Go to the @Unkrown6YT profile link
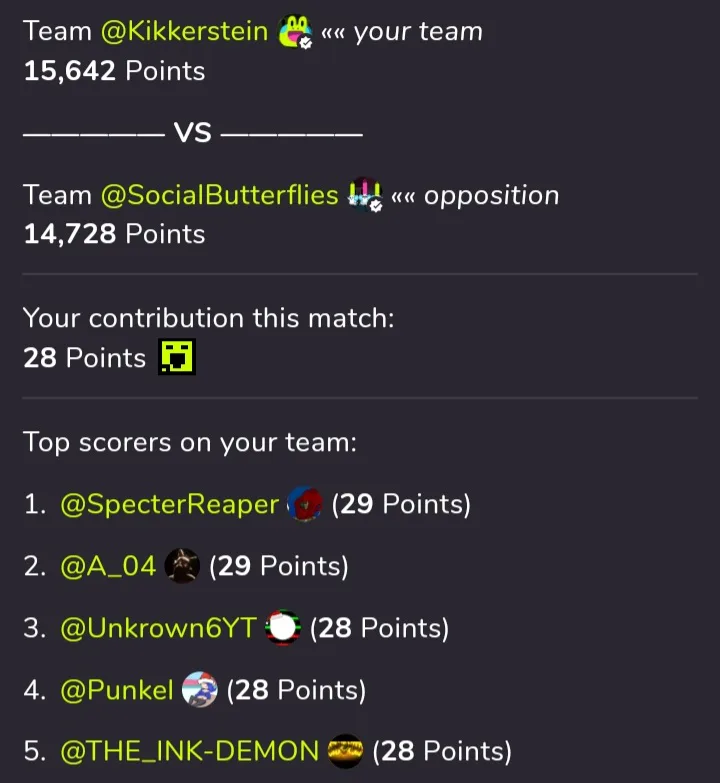The width and height of the screenshot is (720, 783). [158, 628]
